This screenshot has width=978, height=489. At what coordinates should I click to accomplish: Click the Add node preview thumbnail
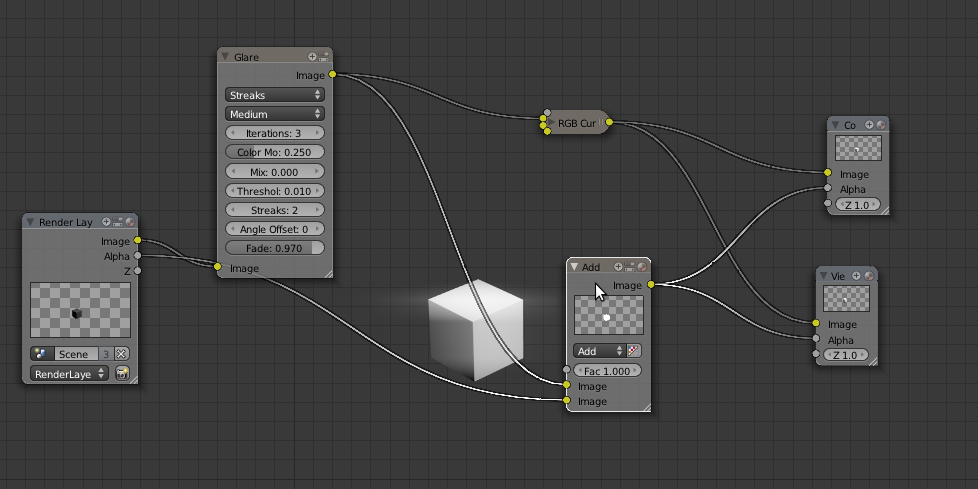(x=609, y=315)
